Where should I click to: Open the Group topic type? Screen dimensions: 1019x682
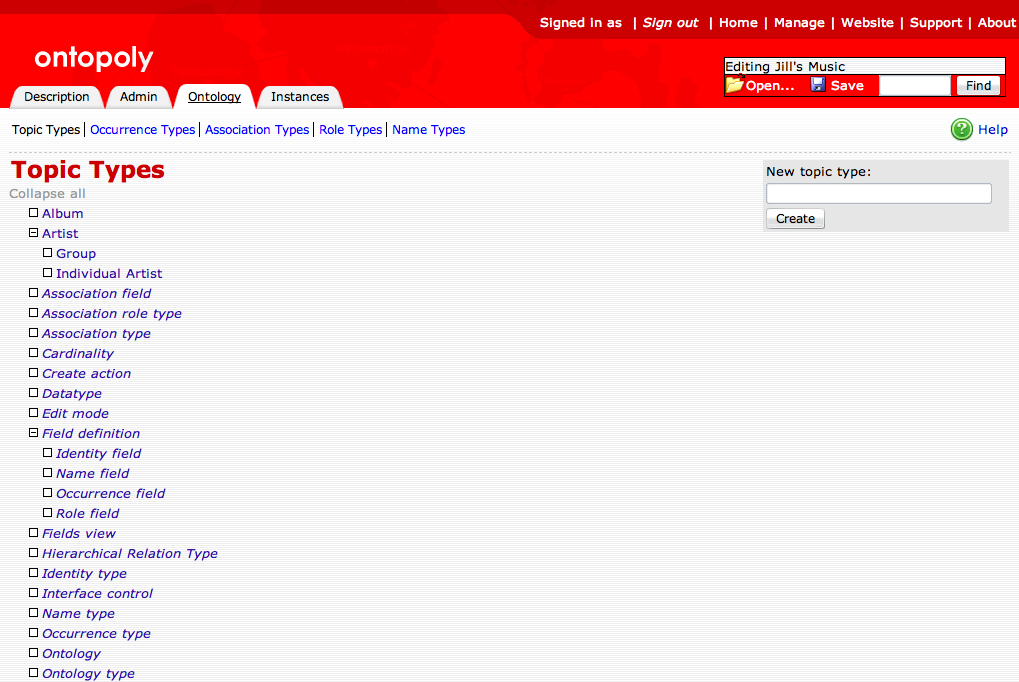75,253
